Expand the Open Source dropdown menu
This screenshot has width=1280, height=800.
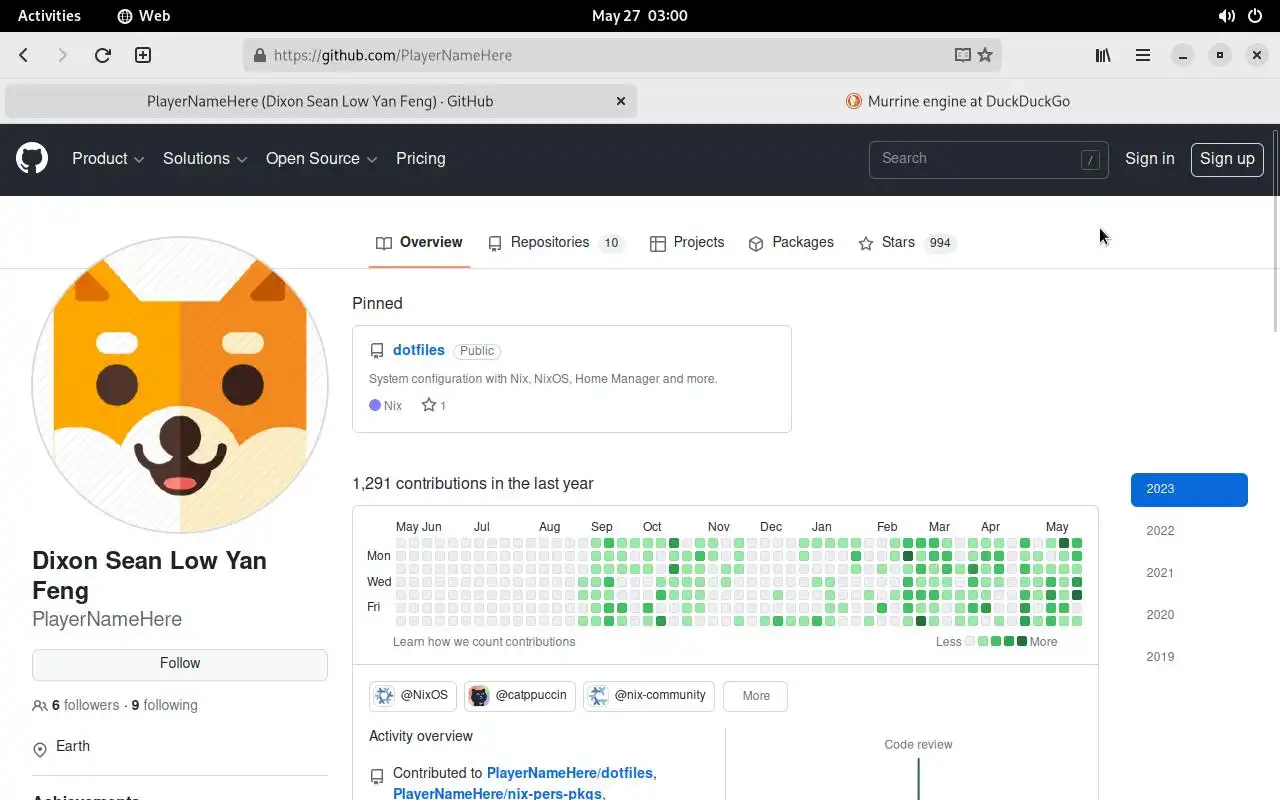coord(321,159)
